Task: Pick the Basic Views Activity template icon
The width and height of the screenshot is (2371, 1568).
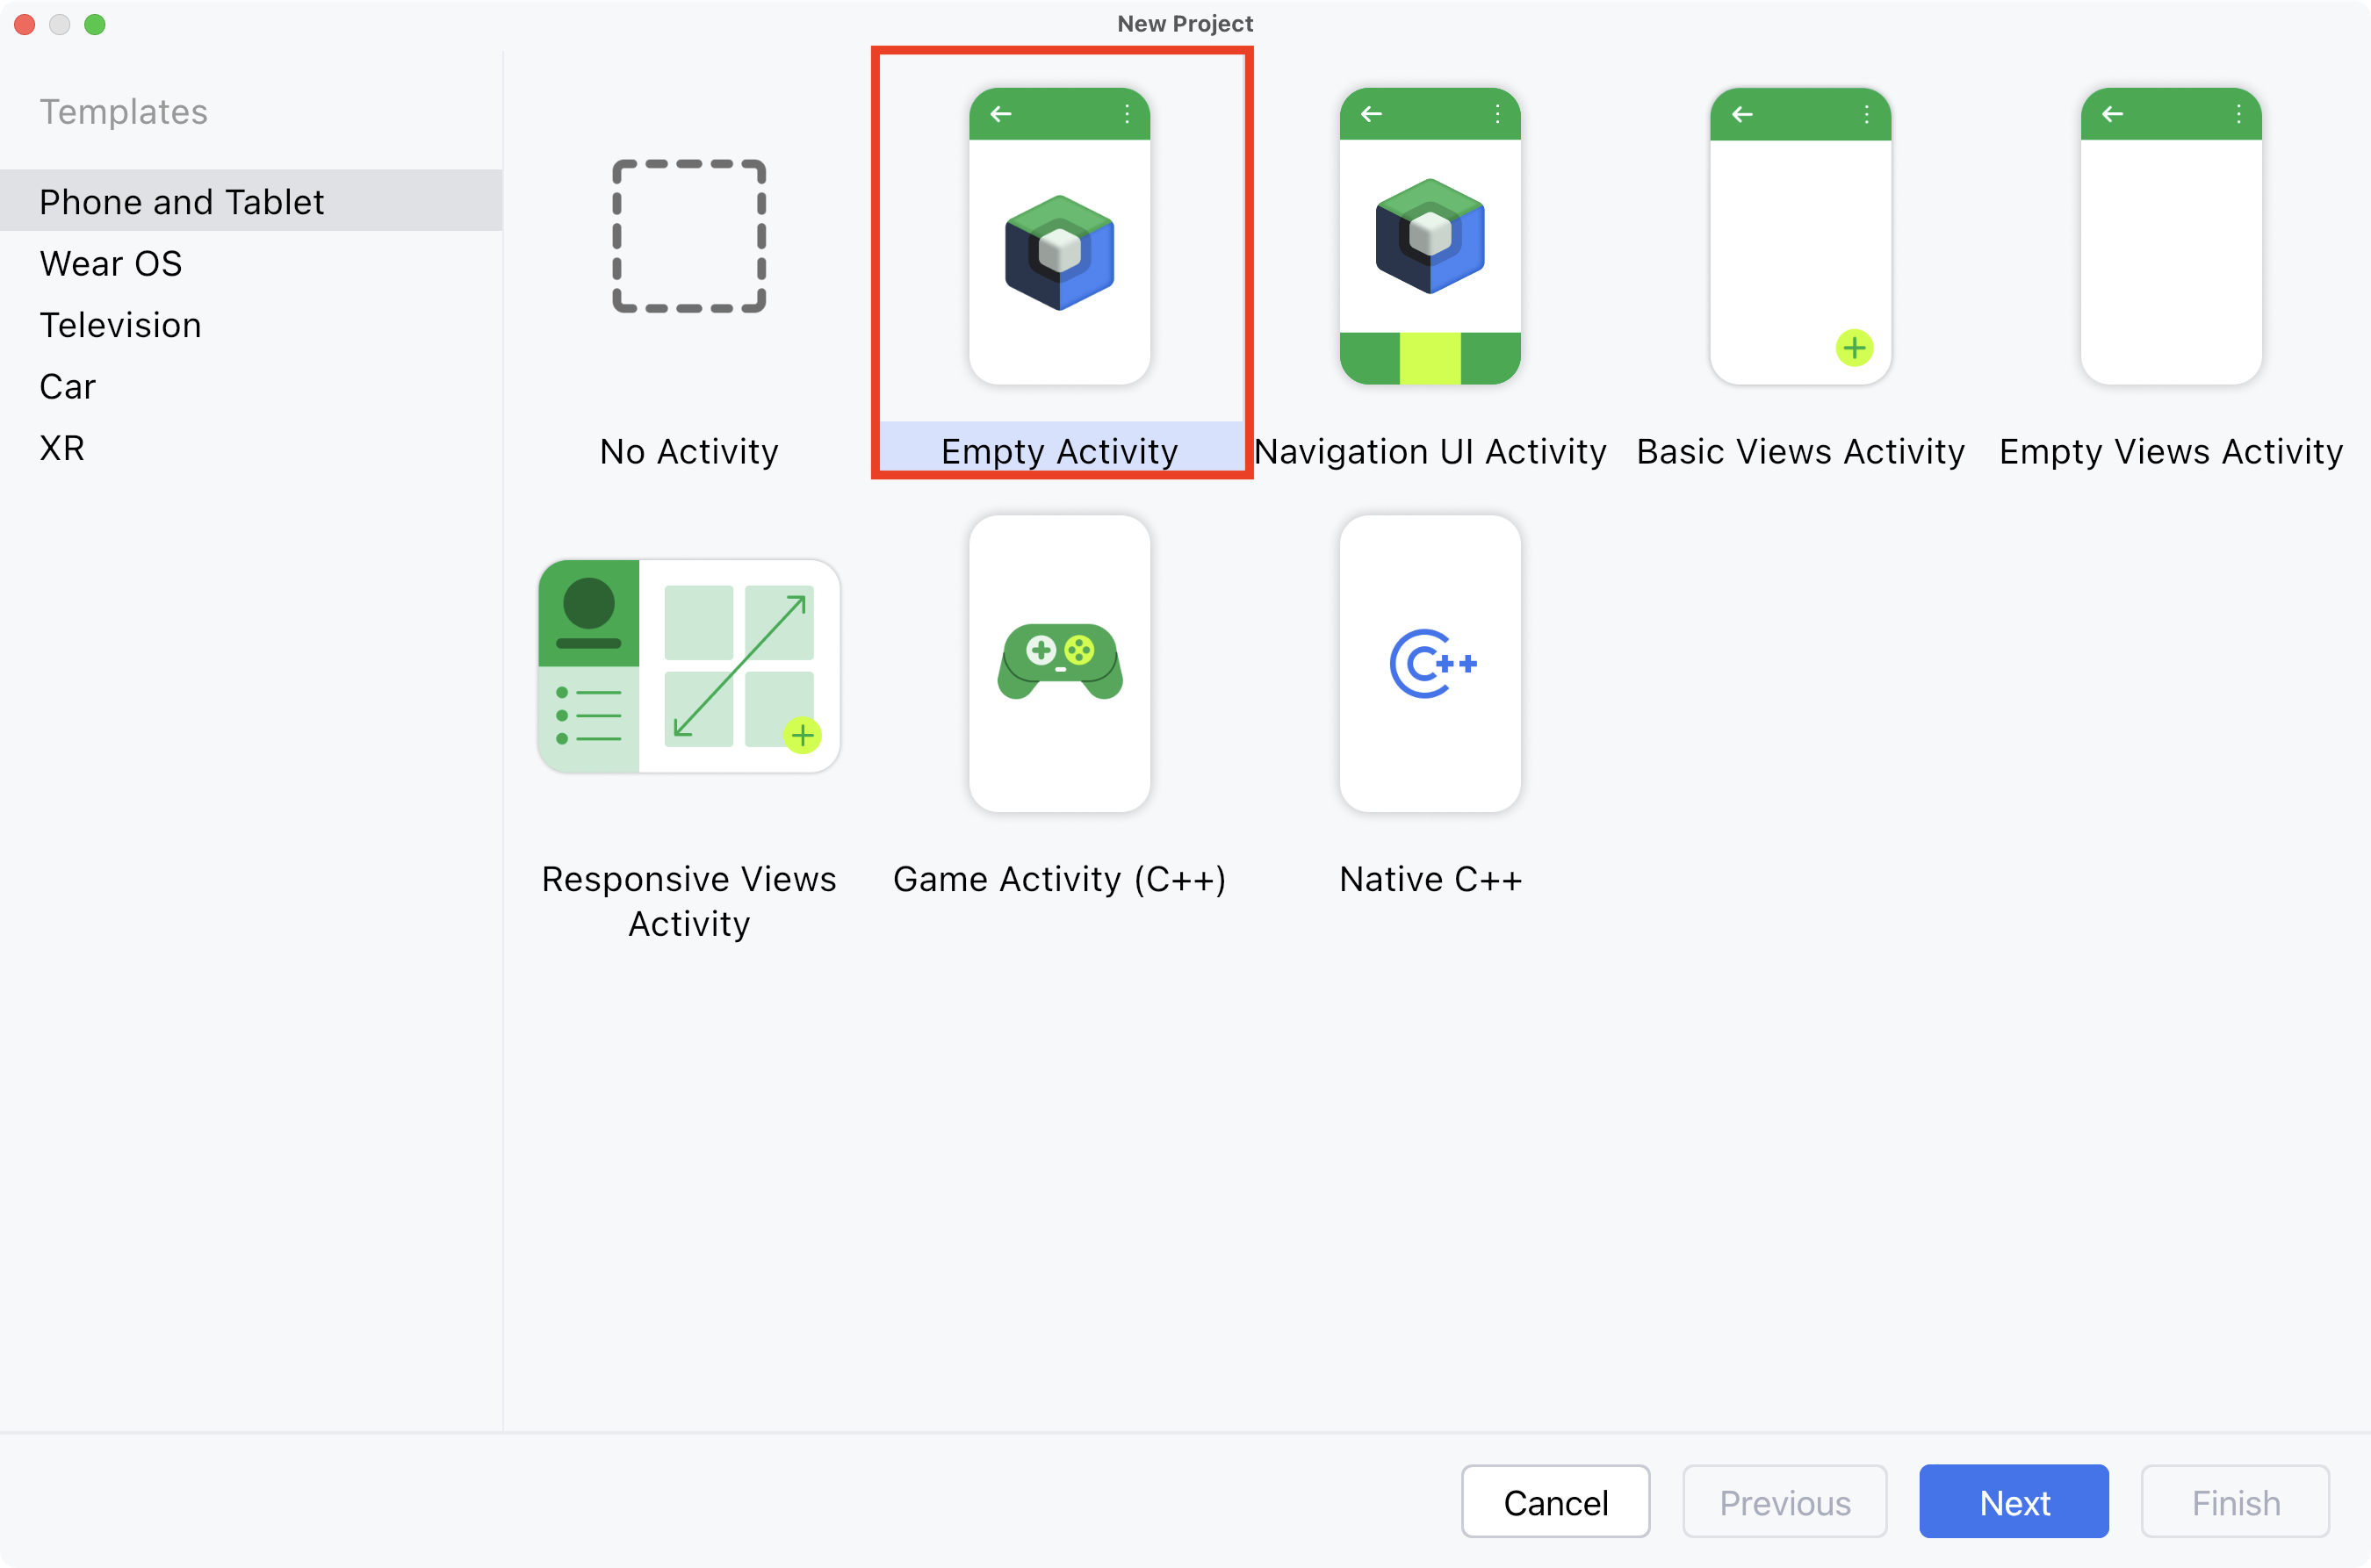Action: pyautogui.click(x=1800, y=236)
